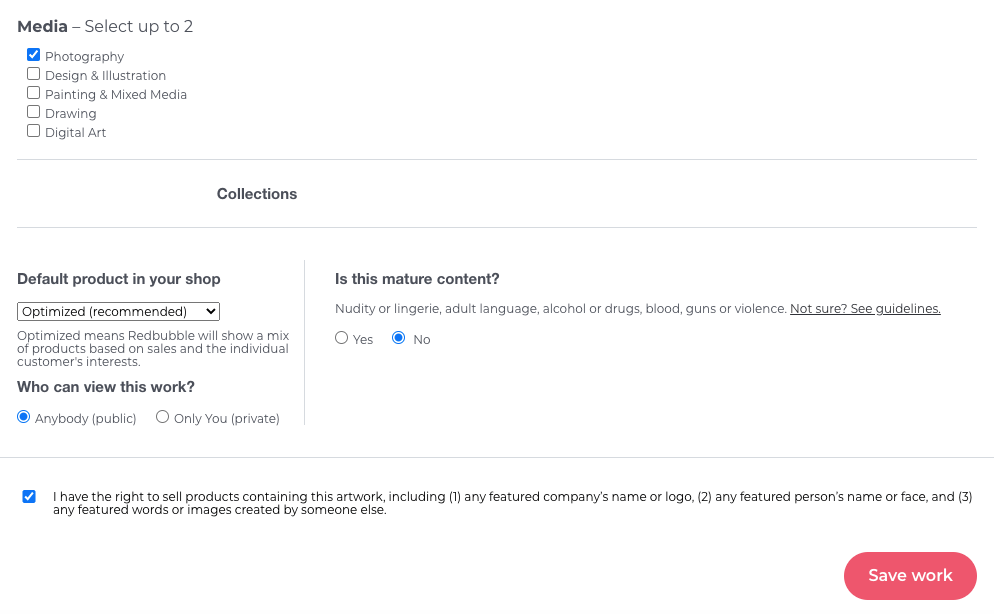Click the 'Design & Illustration' label text
The height and width of the screenshot is (614, 994).
pyautogui.click(x=105, y=76)
